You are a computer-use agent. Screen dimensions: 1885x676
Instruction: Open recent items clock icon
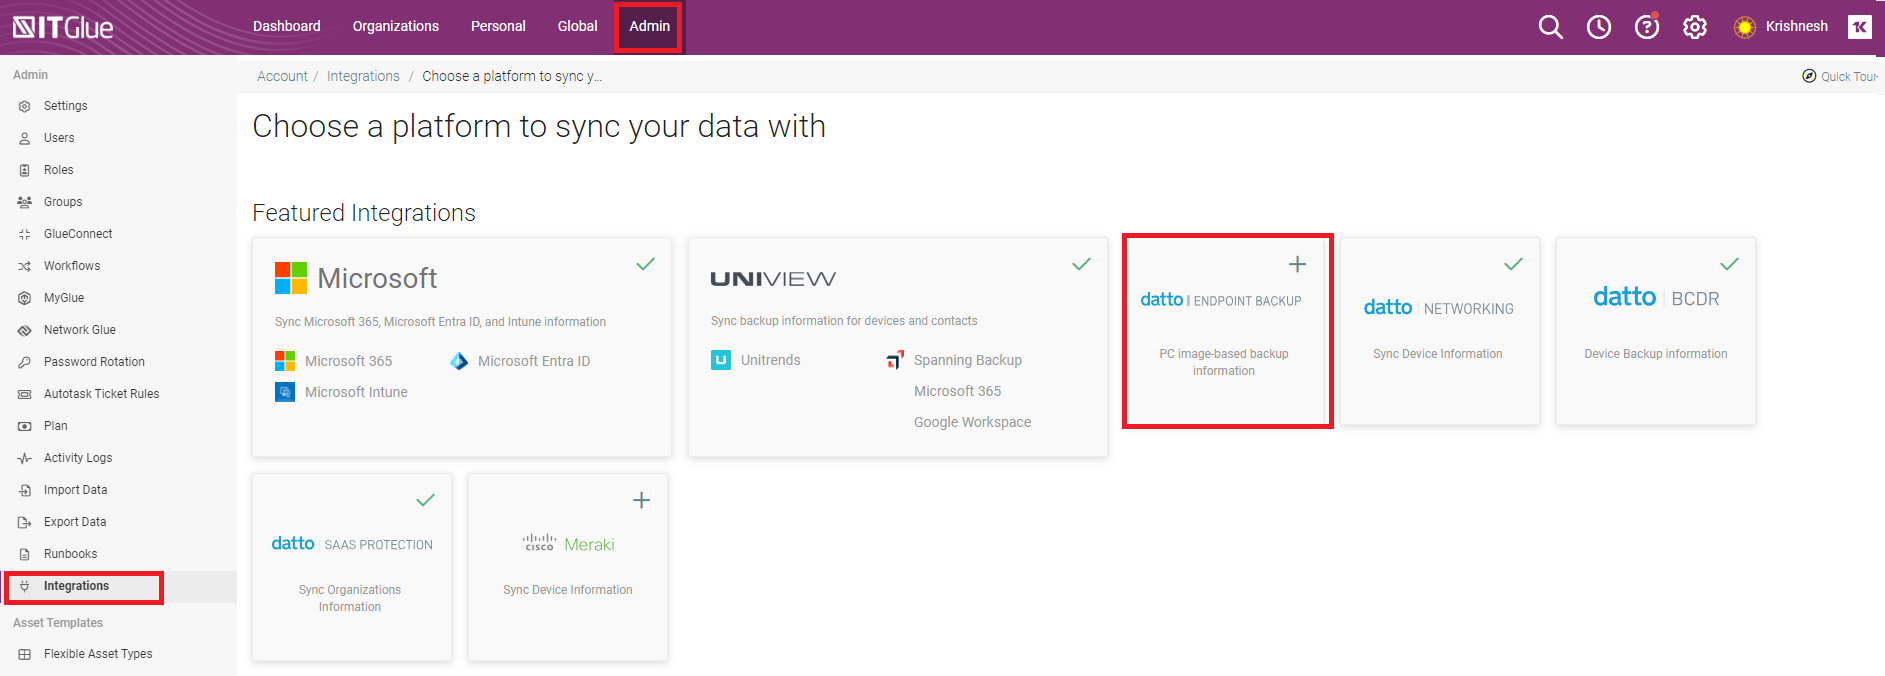pyautogui.click(x=1598, y=27)
